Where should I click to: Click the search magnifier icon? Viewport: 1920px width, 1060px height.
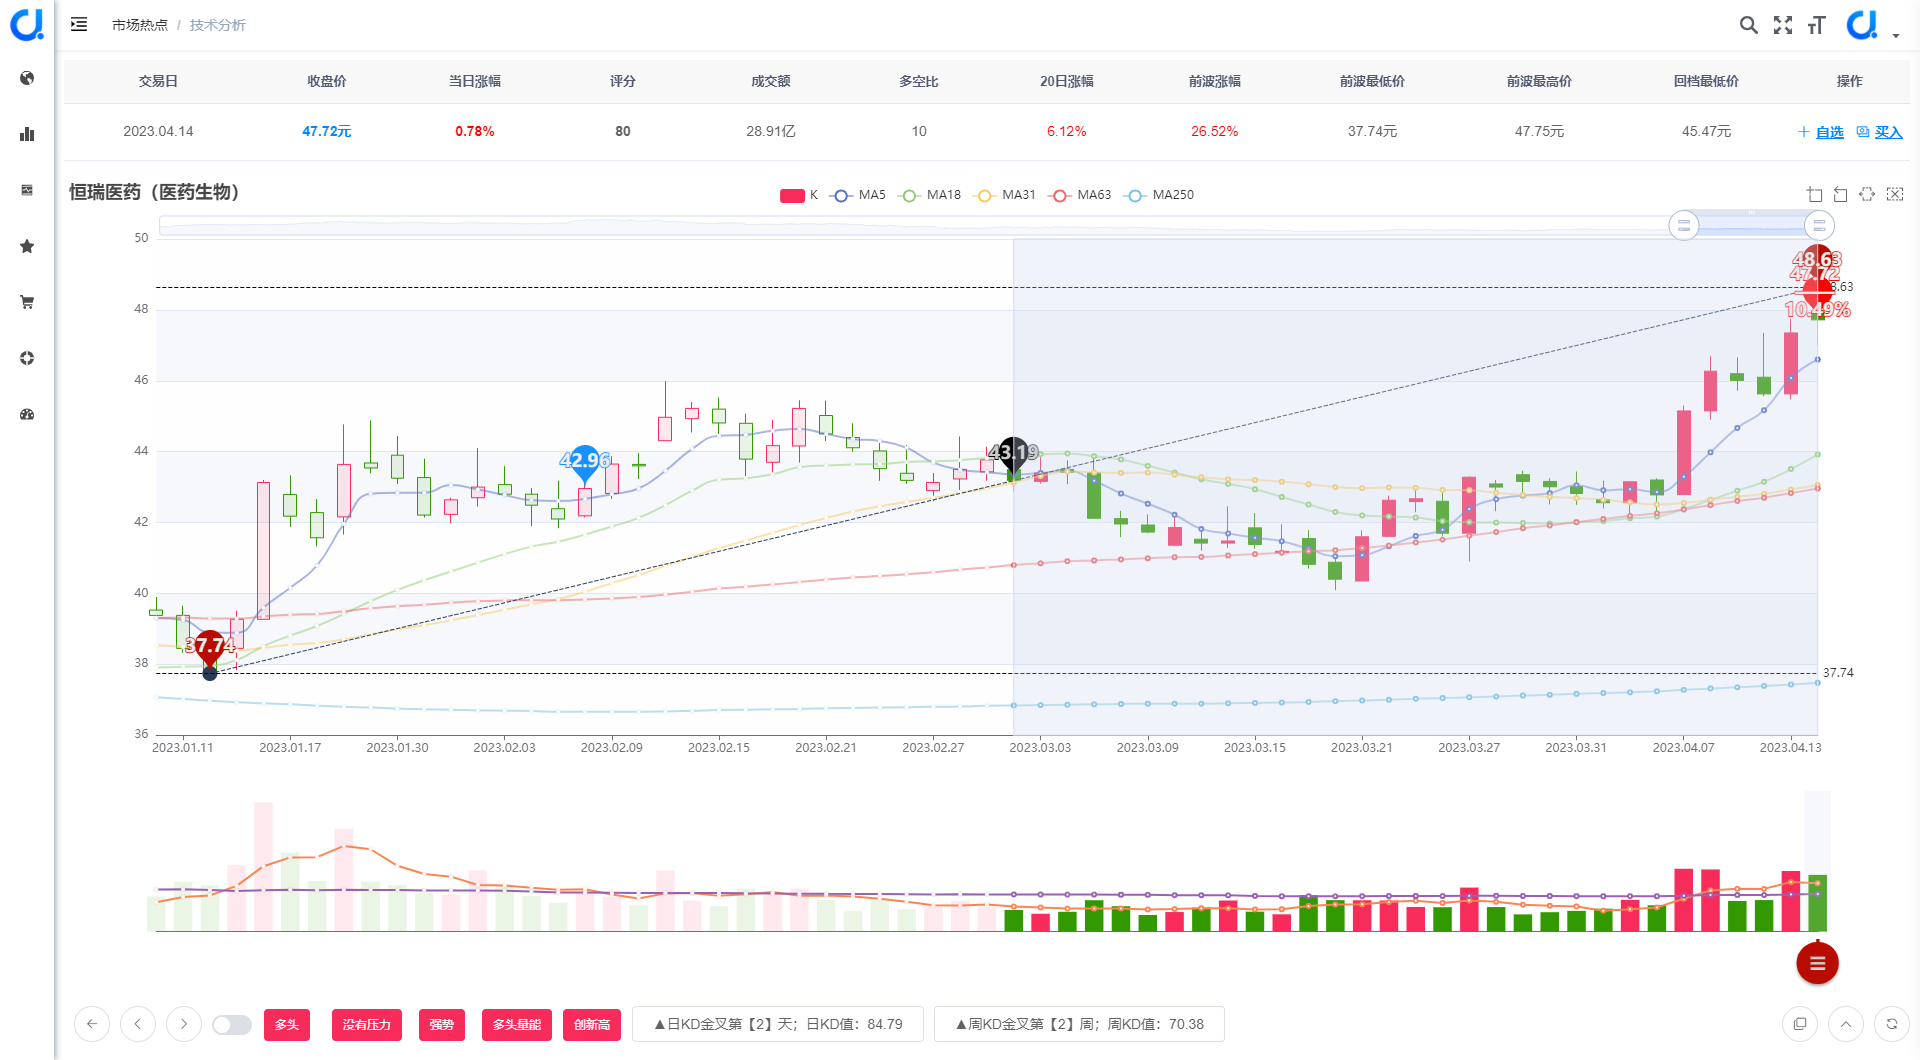1748,25
